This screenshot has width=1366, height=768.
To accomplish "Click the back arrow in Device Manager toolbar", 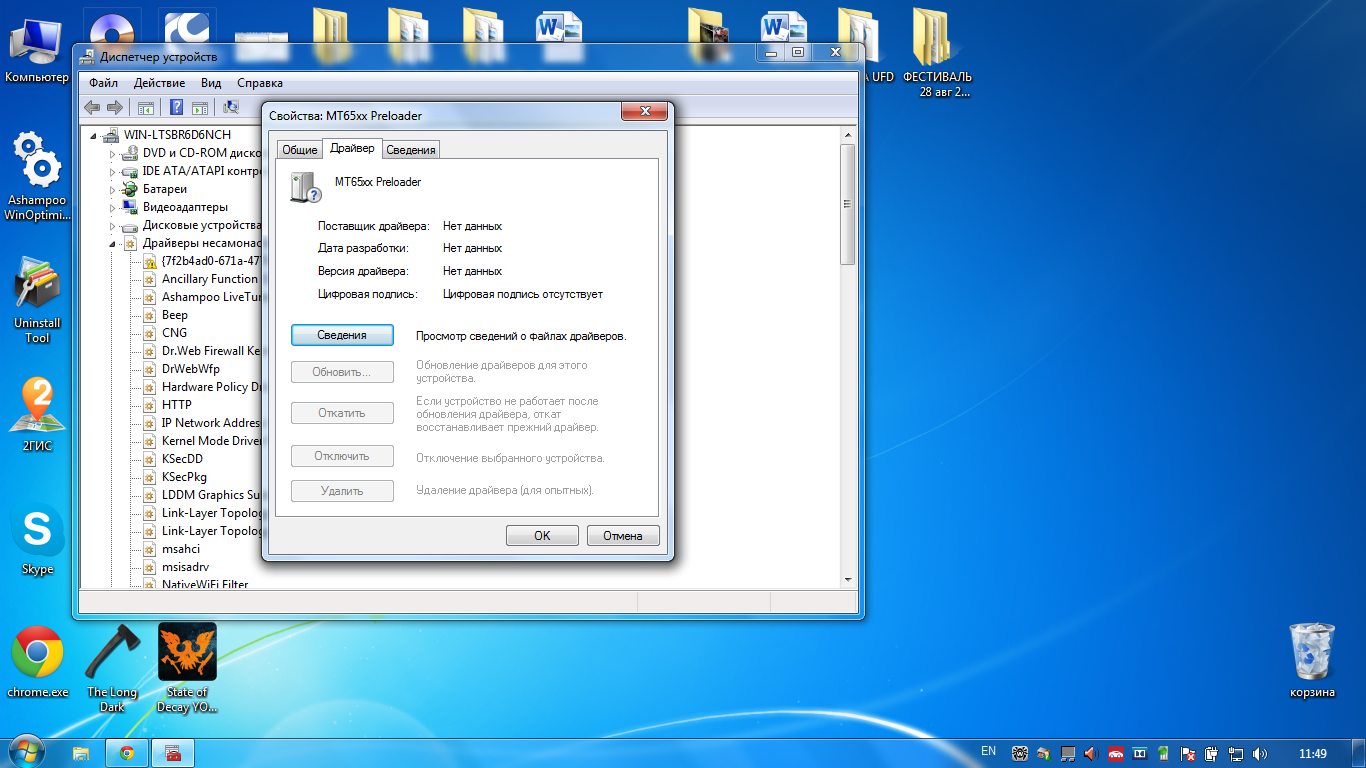I will tap(92, 108).
